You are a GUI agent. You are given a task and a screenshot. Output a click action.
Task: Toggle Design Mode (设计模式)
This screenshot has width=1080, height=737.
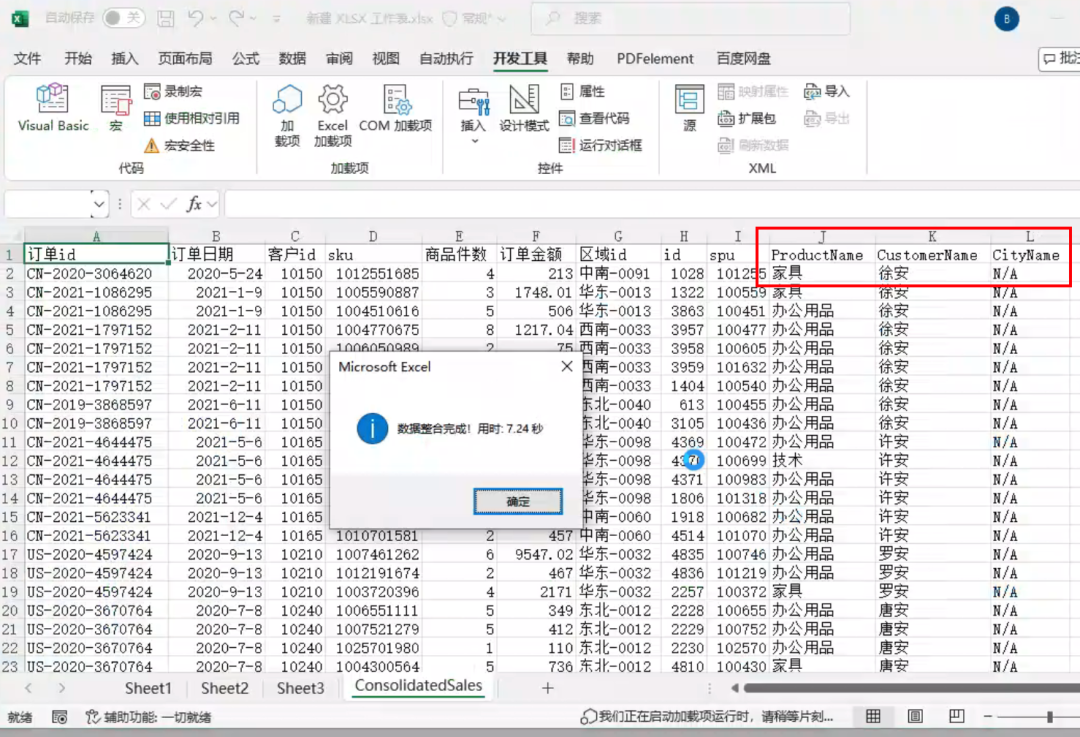click(523, 107)
